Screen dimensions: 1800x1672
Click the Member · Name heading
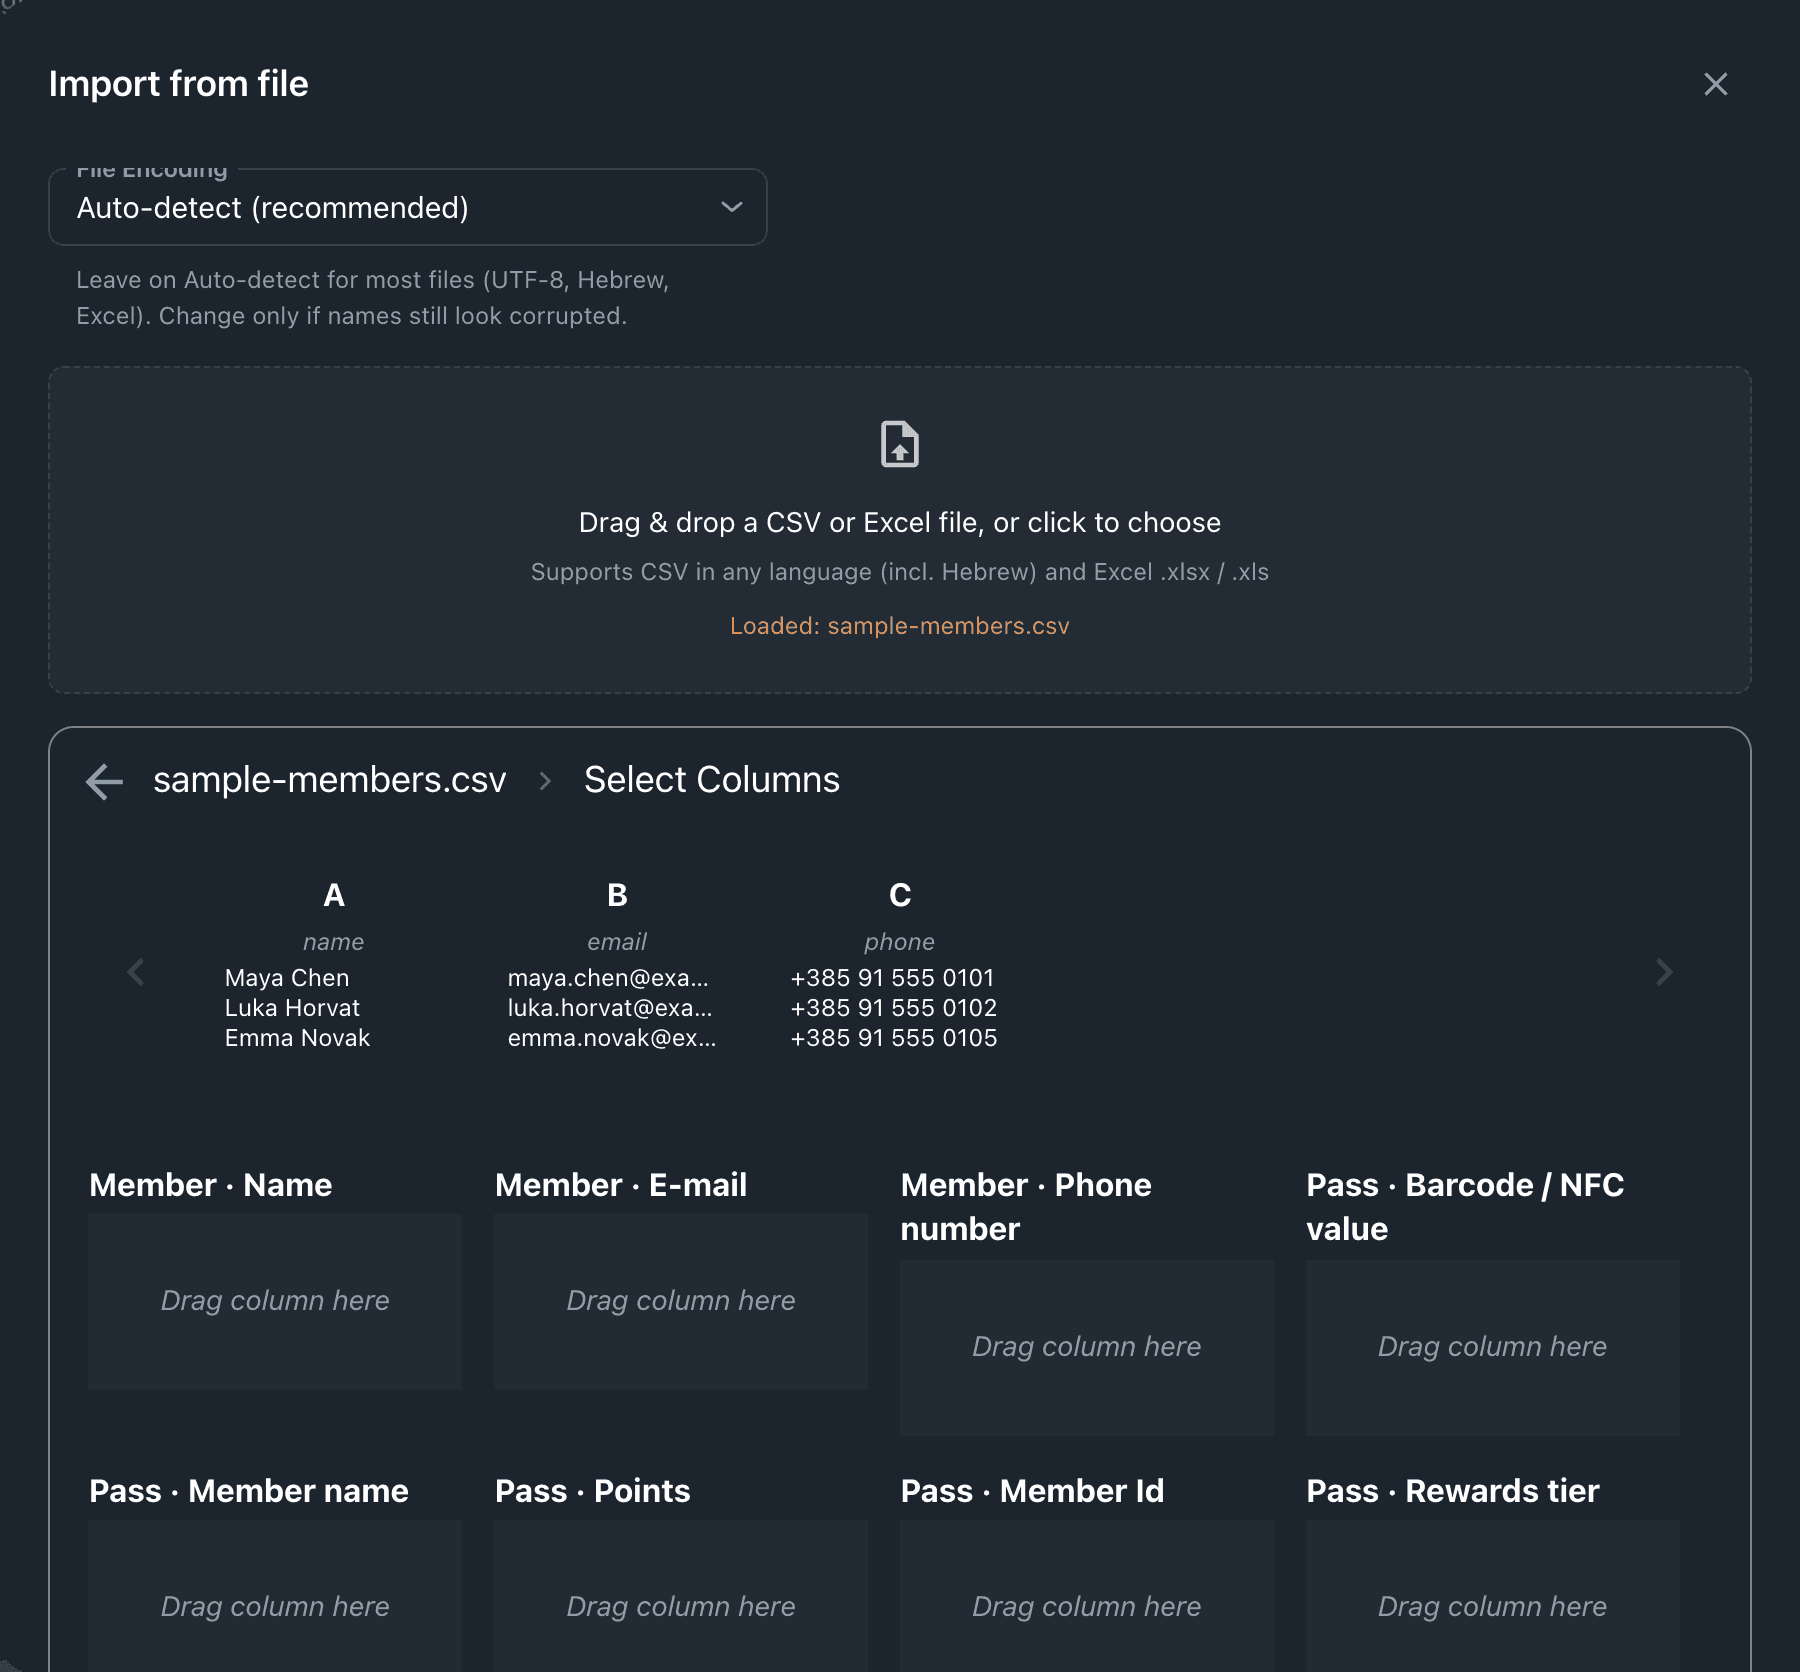click(x=210, y=1185)
